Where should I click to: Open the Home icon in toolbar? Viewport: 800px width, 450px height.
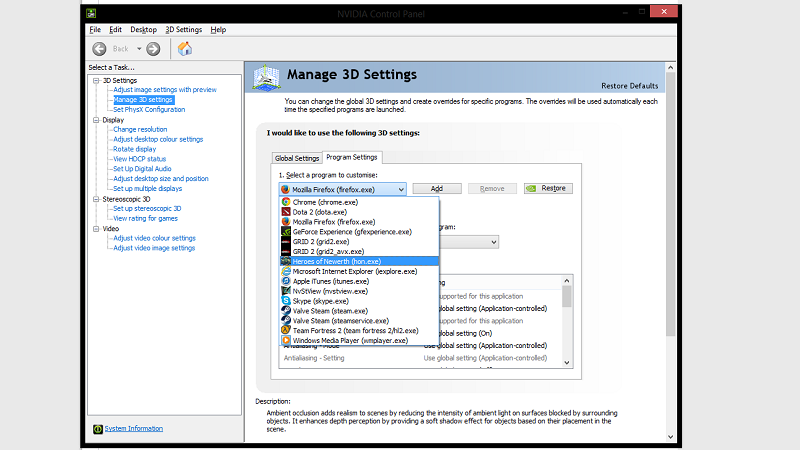click(x=185, y=48)
